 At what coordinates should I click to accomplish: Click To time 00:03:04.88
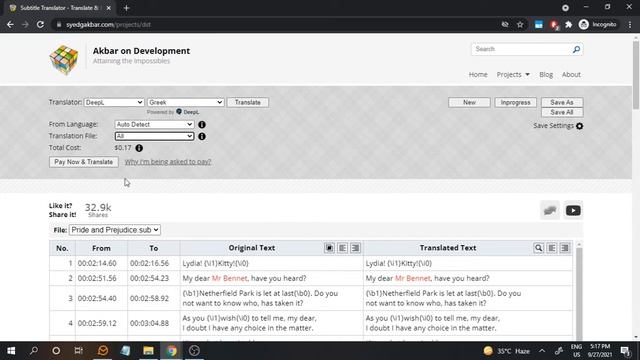click(x=149, y=323)
